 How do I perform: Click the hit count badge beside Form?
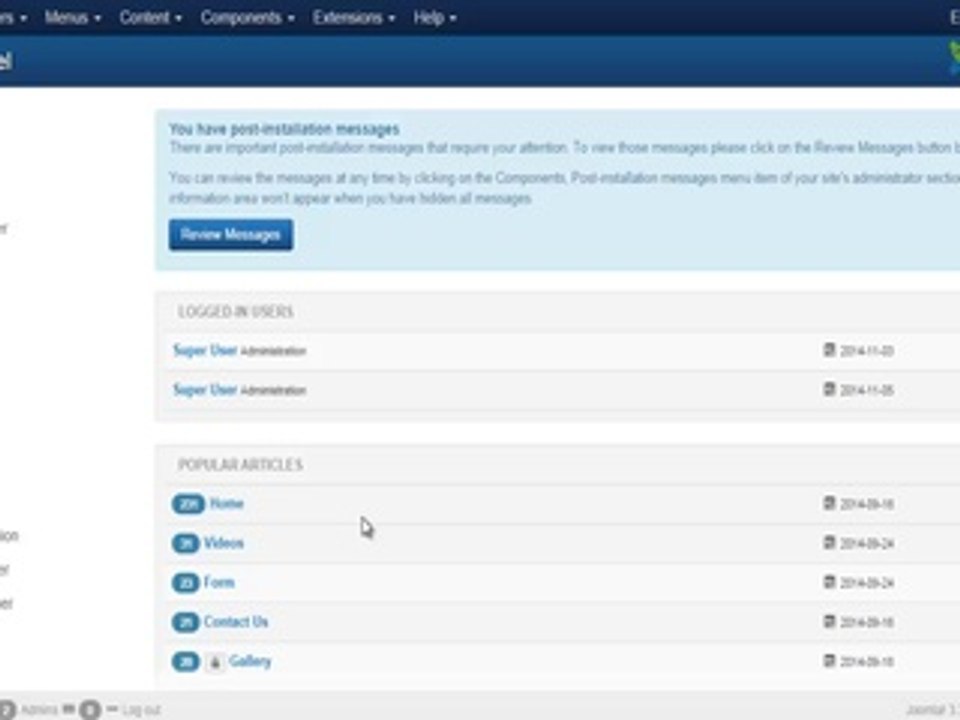(186, 583)
